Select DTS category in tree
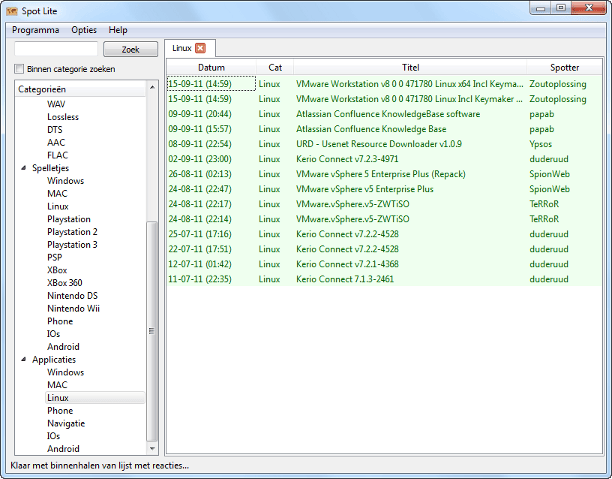The width and height of the screenshot is (612, 479). (55, 130)
